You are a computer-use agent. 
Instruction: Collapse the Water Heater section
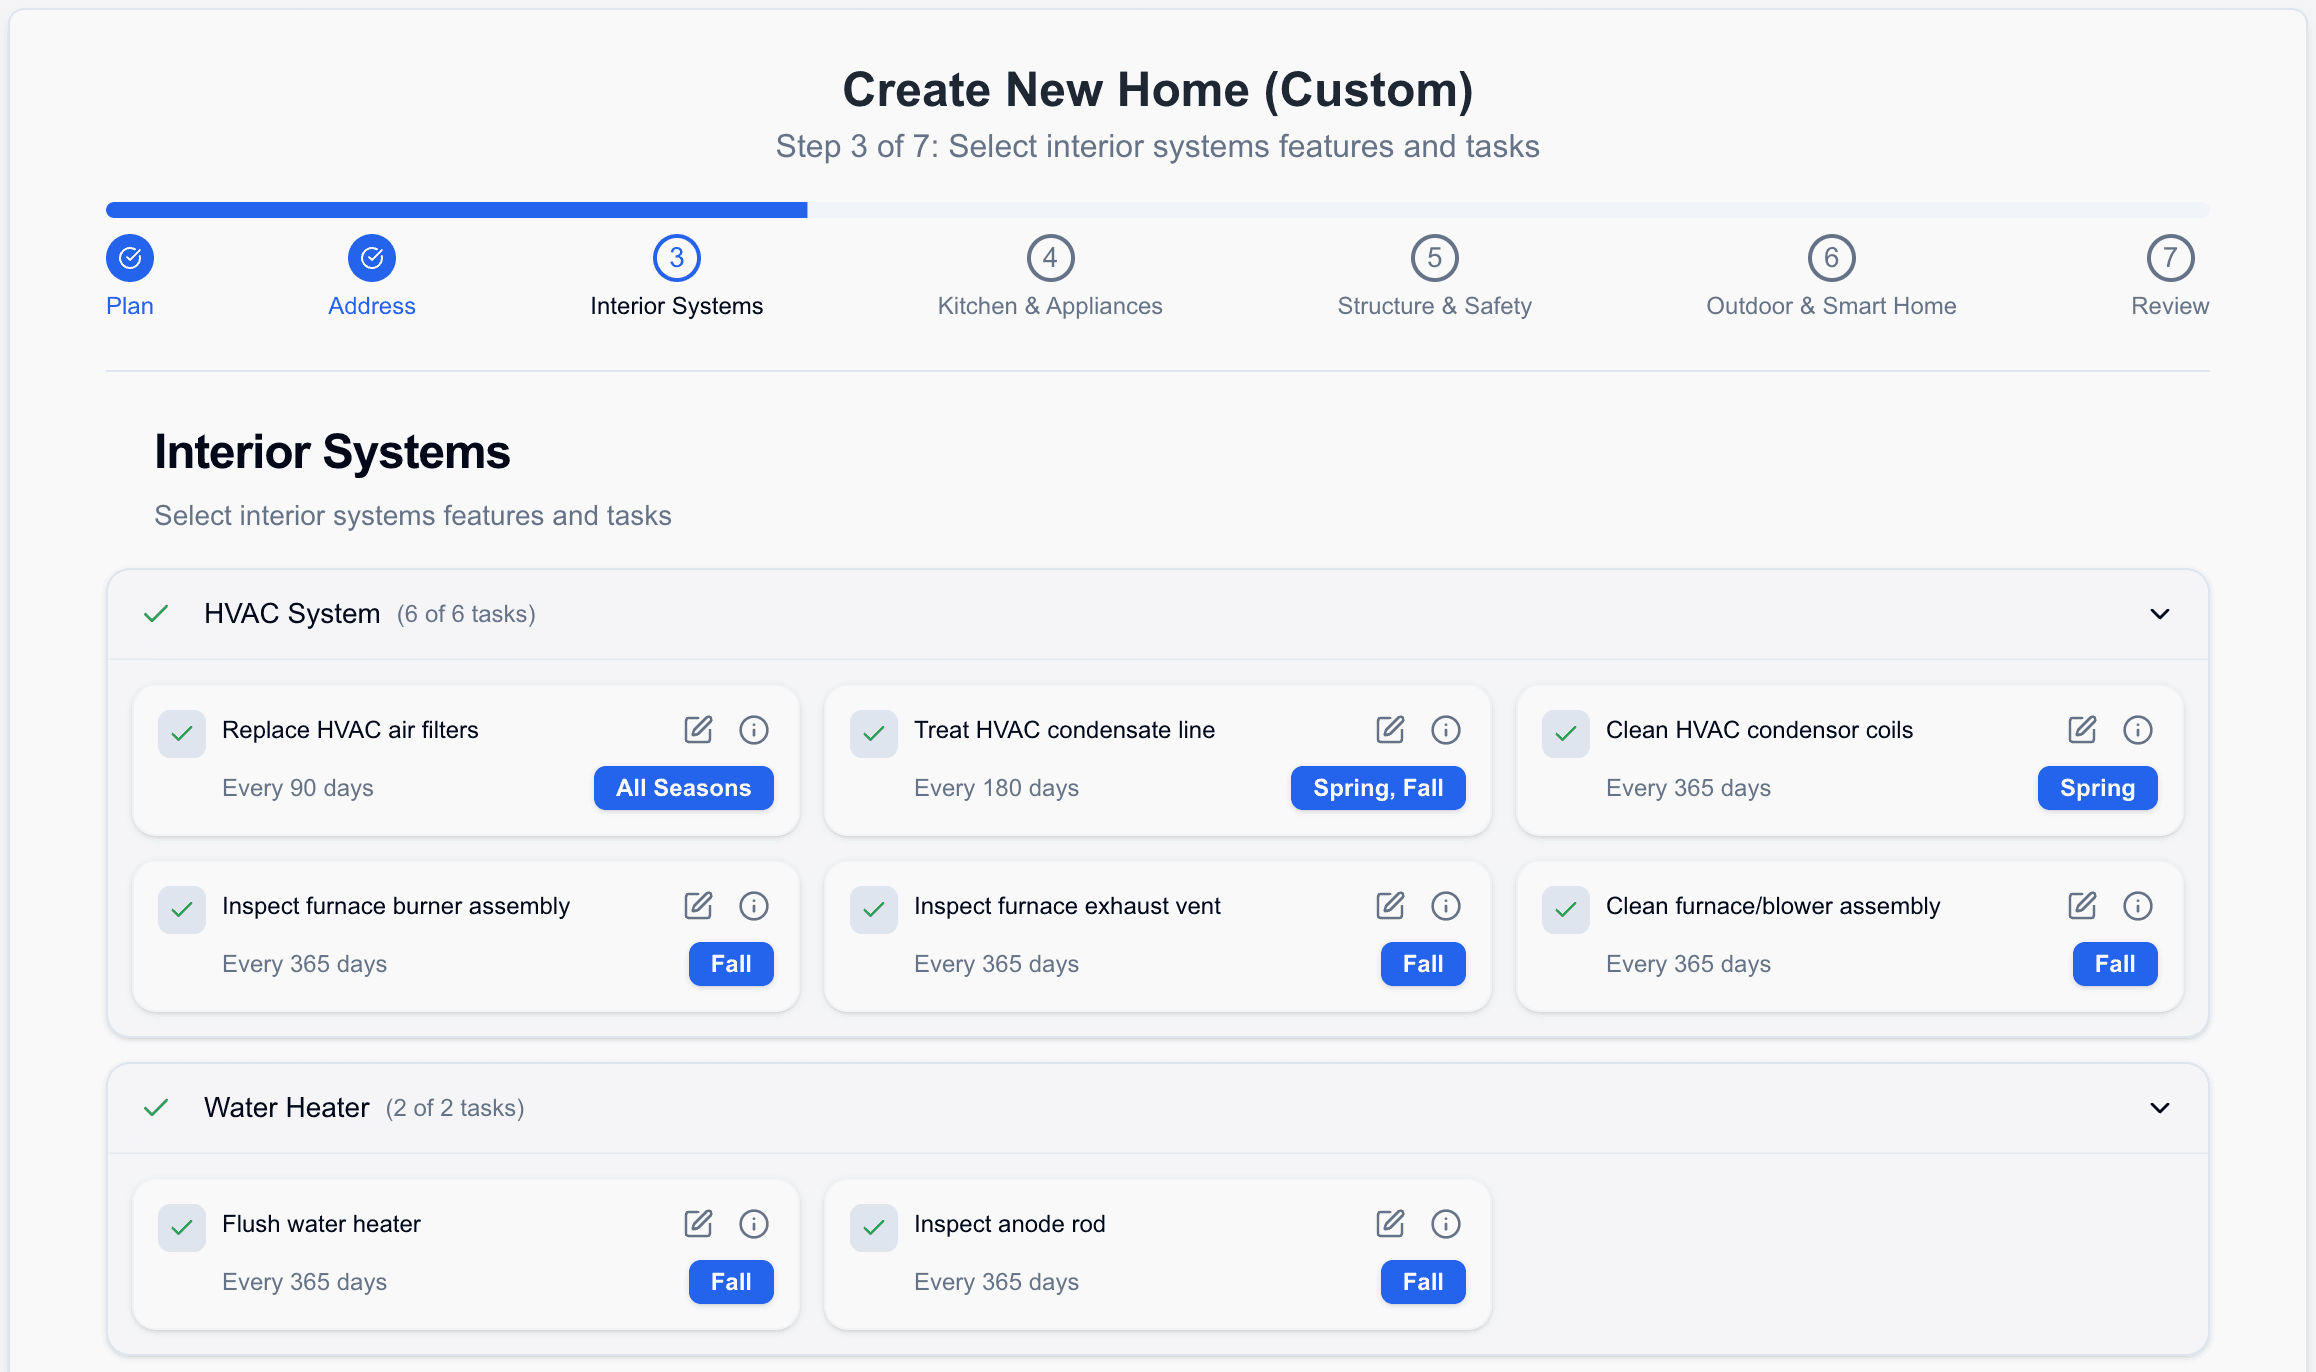click(2158, 1108)
